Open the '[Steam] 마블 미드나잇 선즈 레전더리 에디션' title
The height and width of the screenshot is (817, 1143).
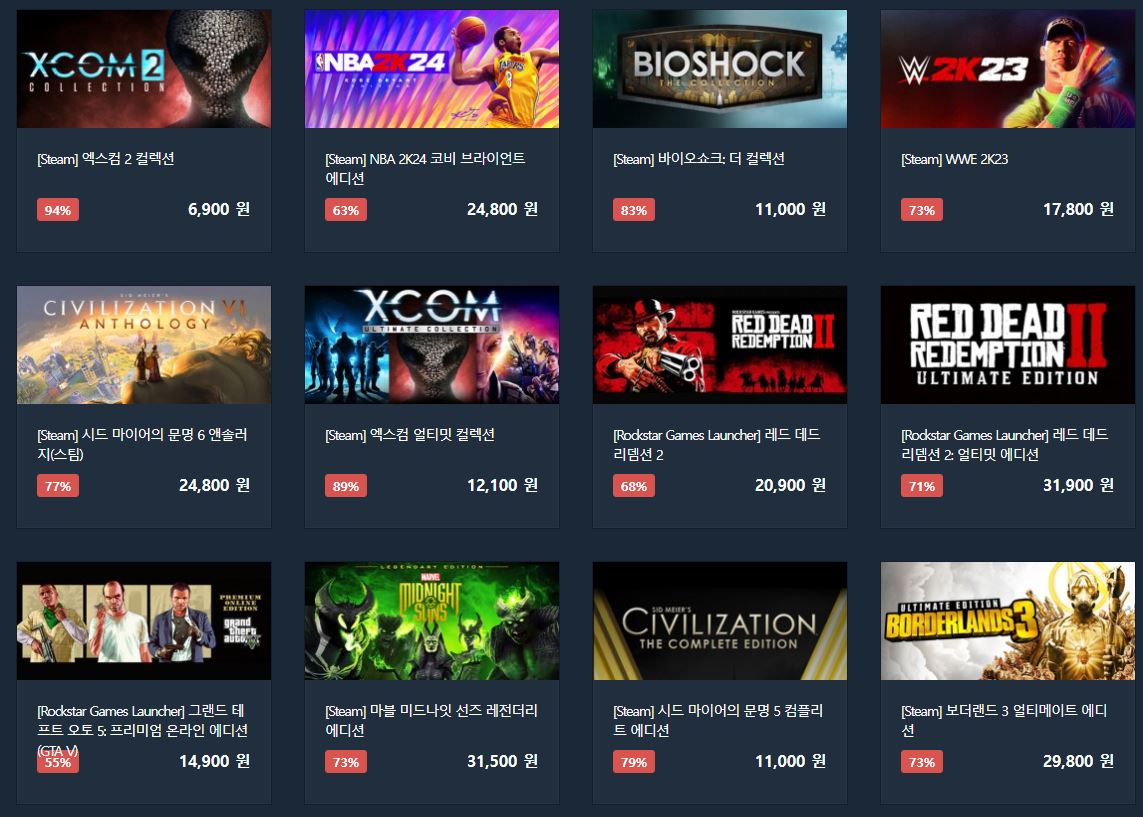click(x=431, y=720)
